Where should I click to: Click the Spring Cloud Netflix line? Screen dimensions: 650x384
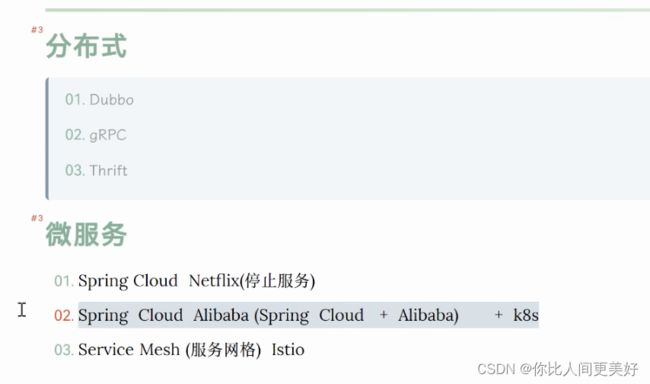184,281
